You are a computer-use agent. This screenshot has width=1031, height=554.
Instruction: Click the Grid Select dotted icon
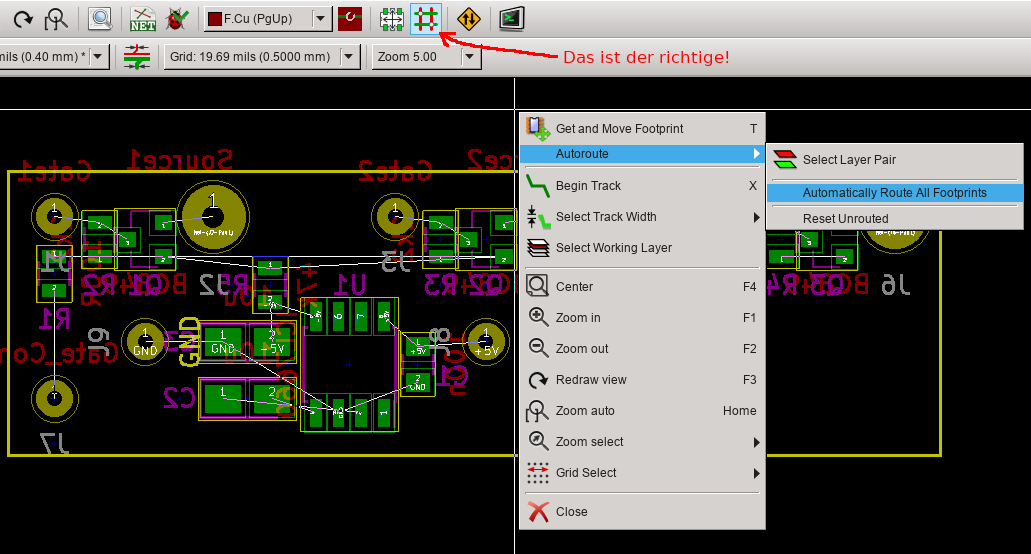pyautogui.click(x=538, y=473)
